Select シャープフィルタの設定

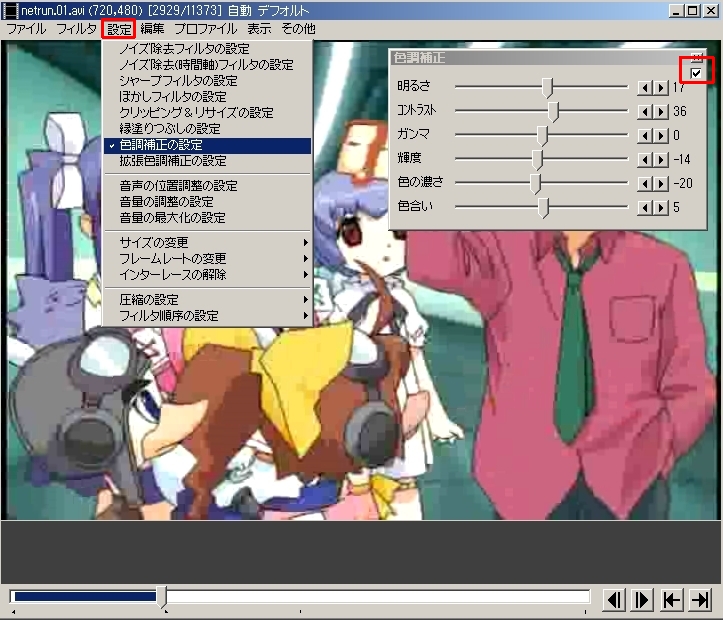(207, 81)
